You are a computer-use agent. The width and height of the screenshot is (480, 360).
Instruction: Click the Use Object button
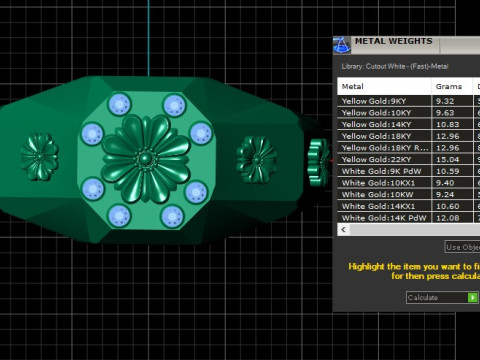(x=462, y=247)
